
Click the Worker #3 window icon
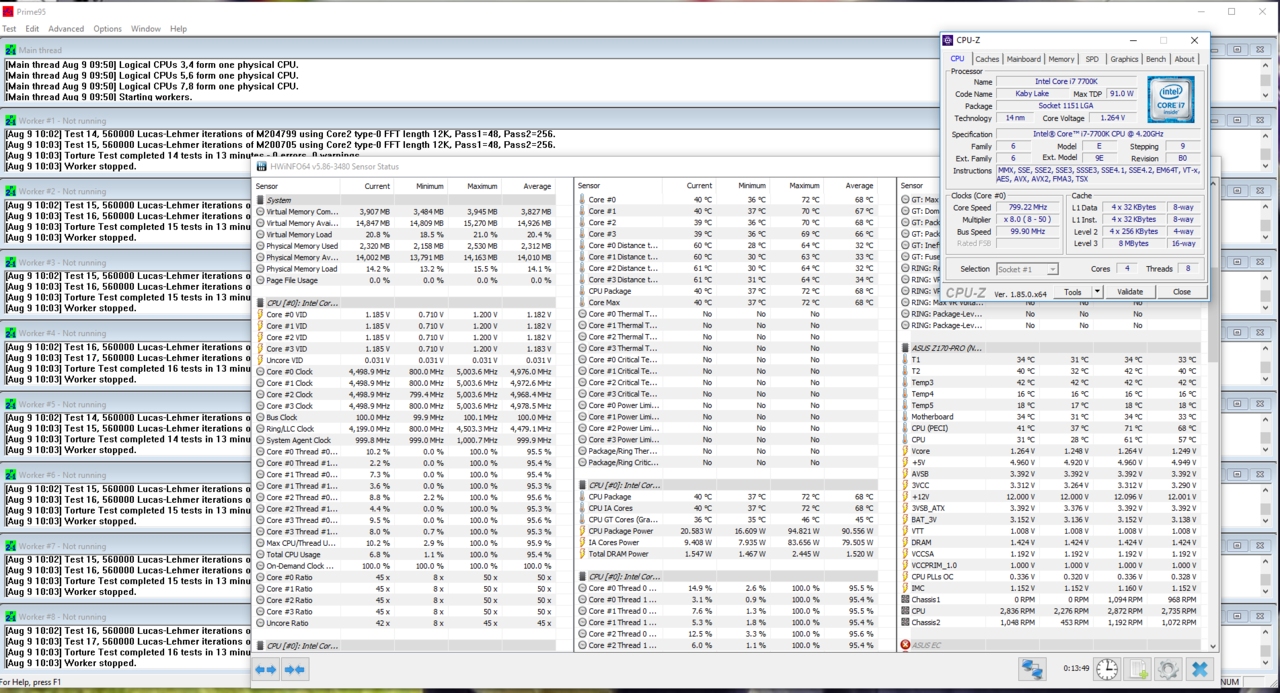click(x=11, y=262)
